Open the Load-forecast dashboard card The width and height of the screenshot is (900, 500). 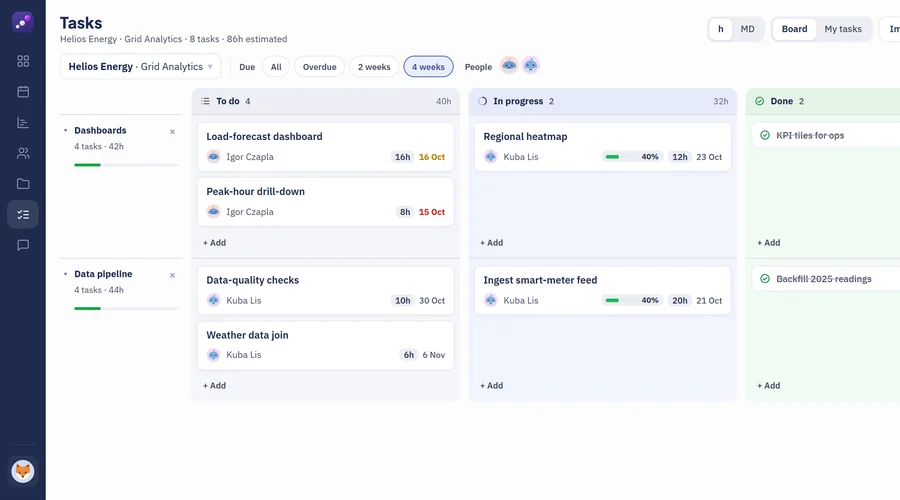pyautogui.click(x=325, y=146)
